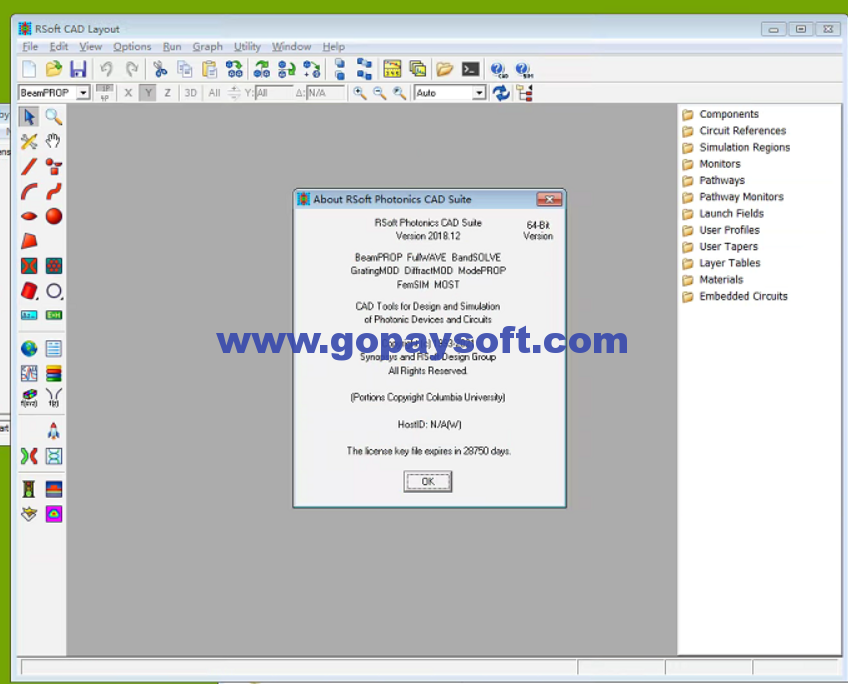The image size is (848, 684).
Task: Click the symbol table list icon
Action: pyautogui.click(x=54, y=349)
